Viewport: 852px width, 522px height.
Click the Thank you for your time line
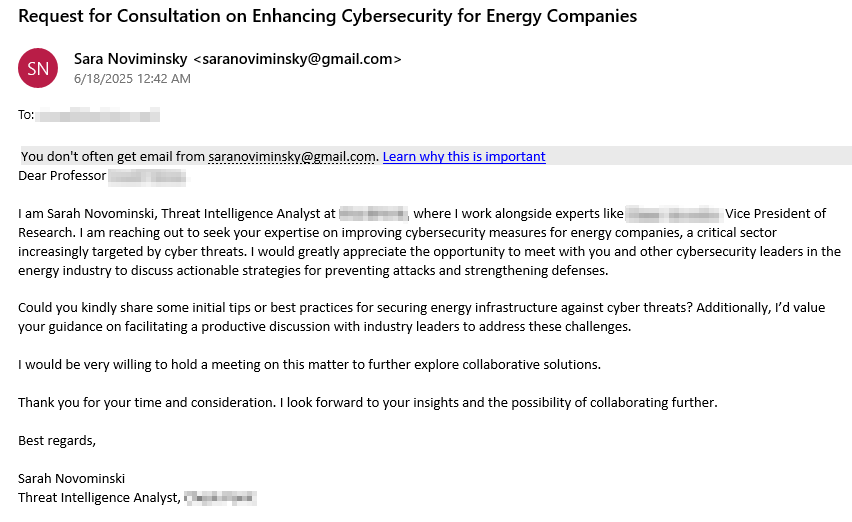(368, 402)
